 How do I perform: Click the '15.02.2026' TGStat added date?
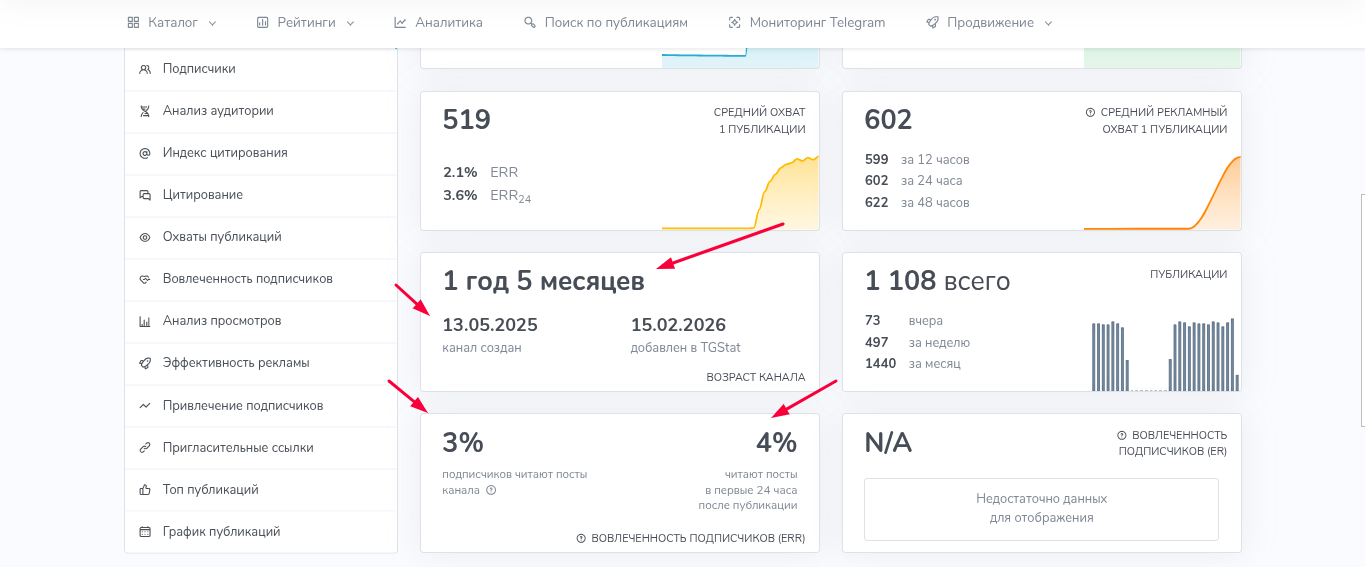pos(678,325)
